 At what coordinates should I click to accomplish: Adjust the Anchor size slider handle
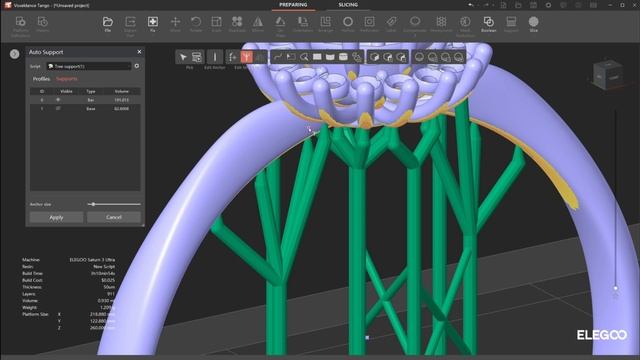[x=93, y=204]
